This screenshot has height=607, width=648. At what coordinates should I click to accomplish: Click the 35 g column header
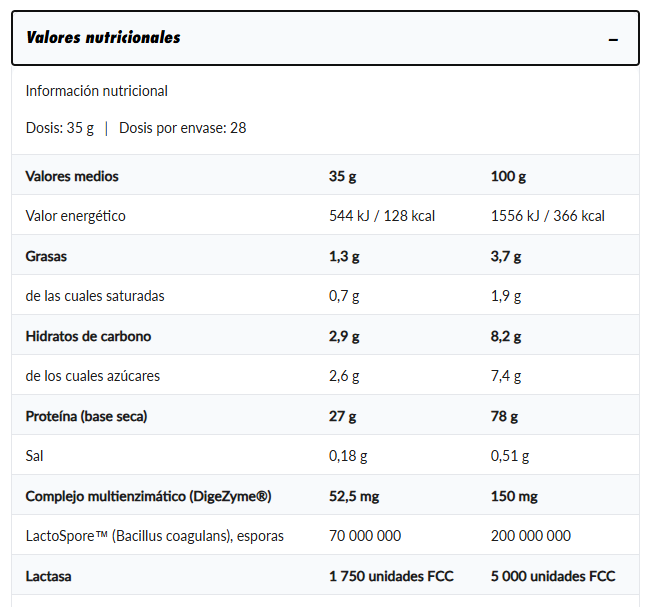coord(342,176)
